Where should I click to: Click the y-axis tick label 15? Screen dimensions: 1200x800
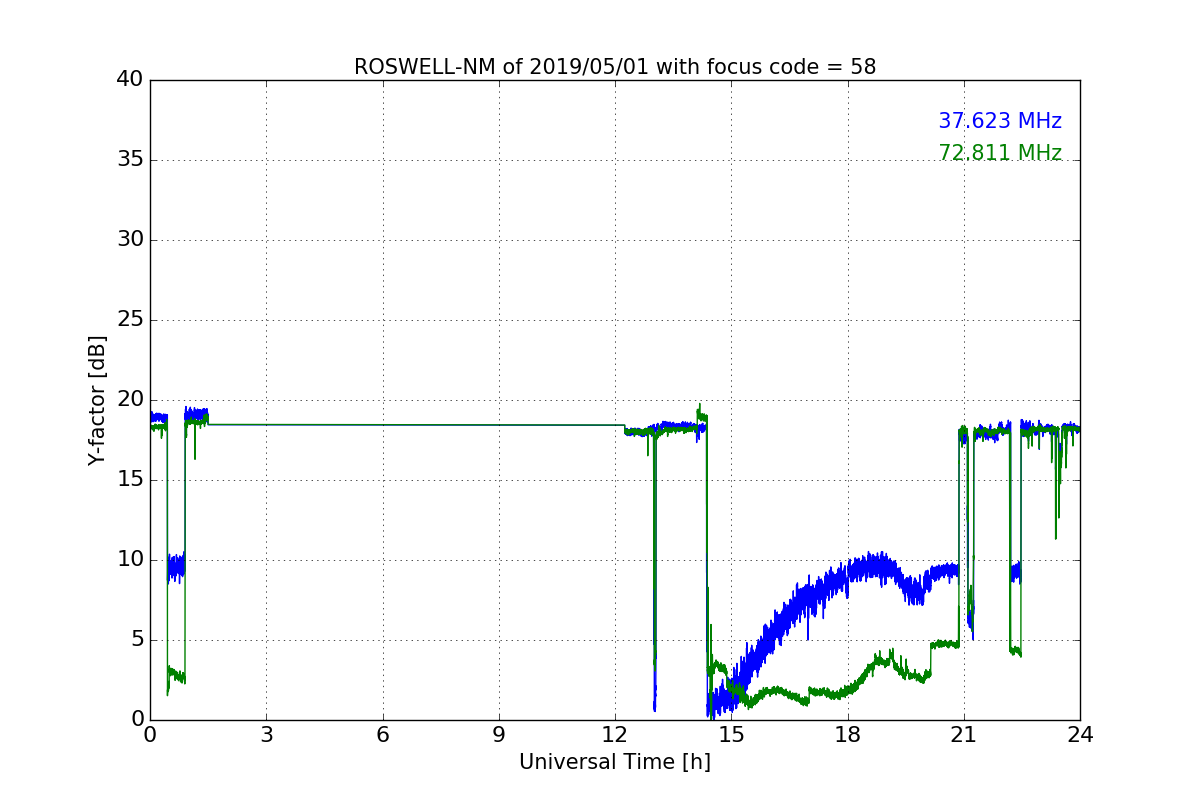point(130,480)
